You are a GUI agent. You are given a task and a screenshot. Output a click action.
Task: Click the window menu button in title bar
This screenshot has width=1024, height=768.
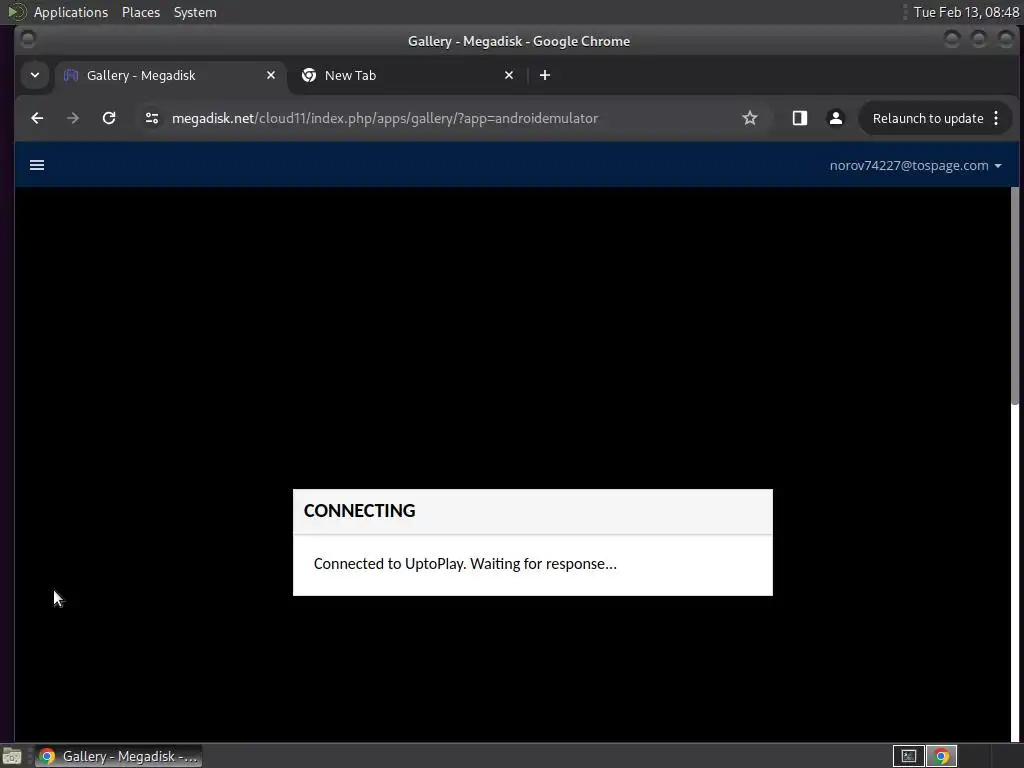(x=28, y=40)
